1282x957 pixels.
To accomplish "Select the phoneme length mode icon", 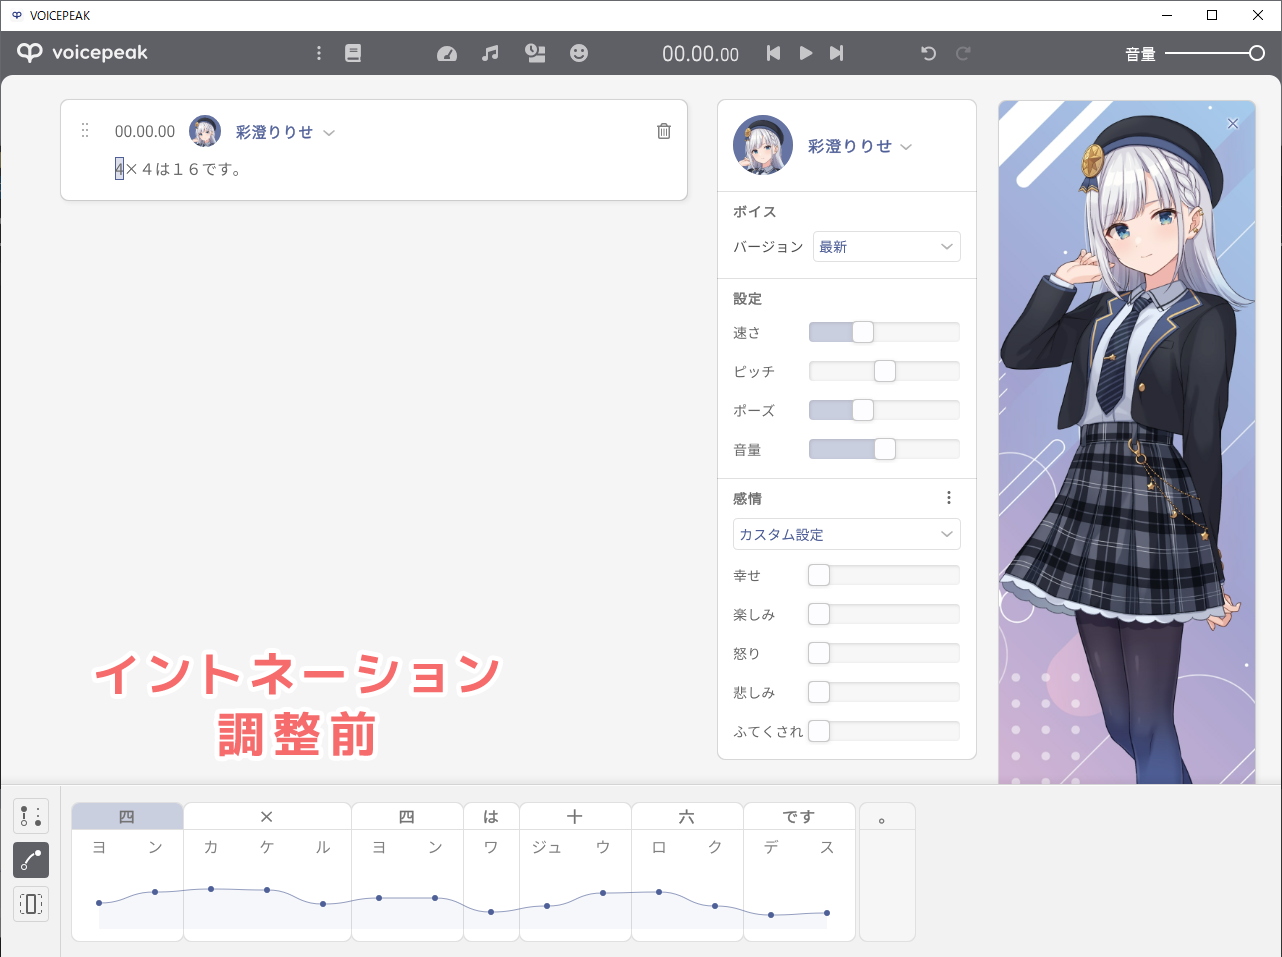I will (31, 904).
